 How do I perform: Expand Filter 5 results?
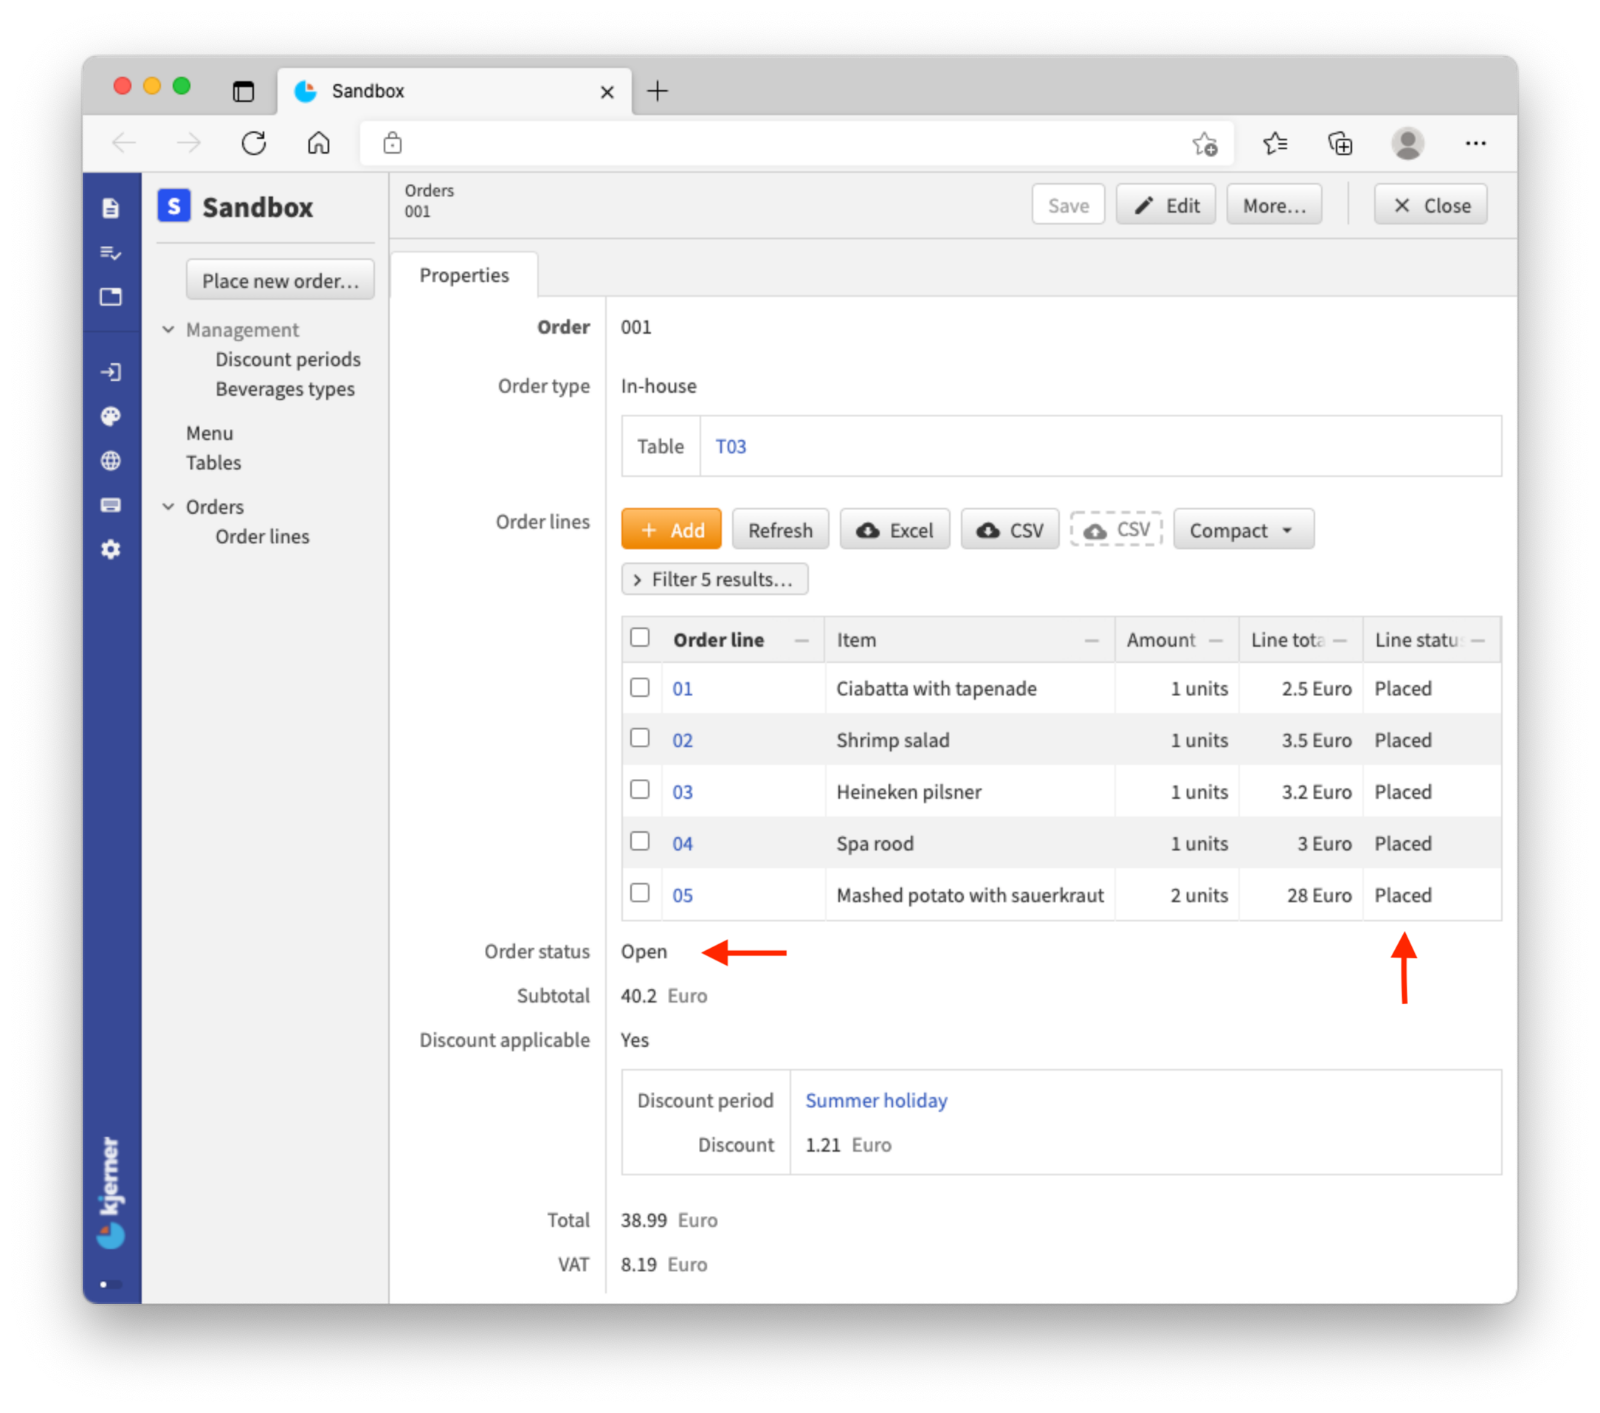pyautogui.click(x=714, y=579)
